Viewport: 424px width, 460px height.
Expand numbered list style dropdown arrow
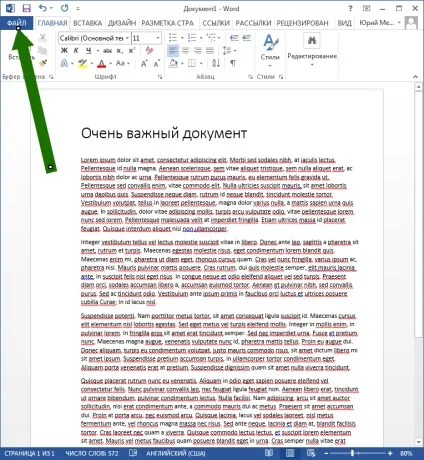pyautogui.click(x=201, y=38)
